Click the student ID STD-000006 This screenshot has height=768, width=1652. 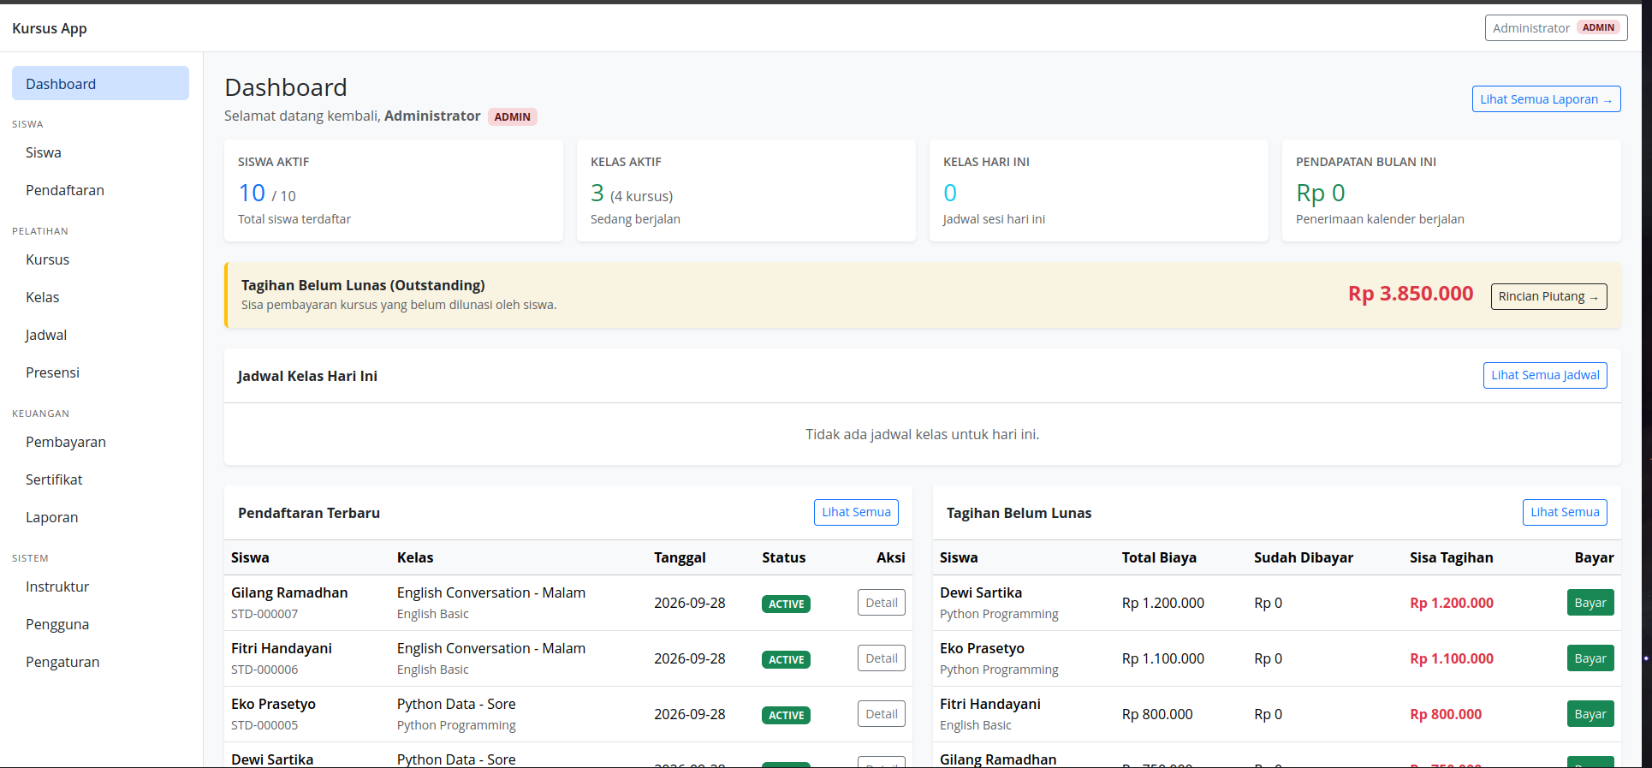[x=264, y=670]
